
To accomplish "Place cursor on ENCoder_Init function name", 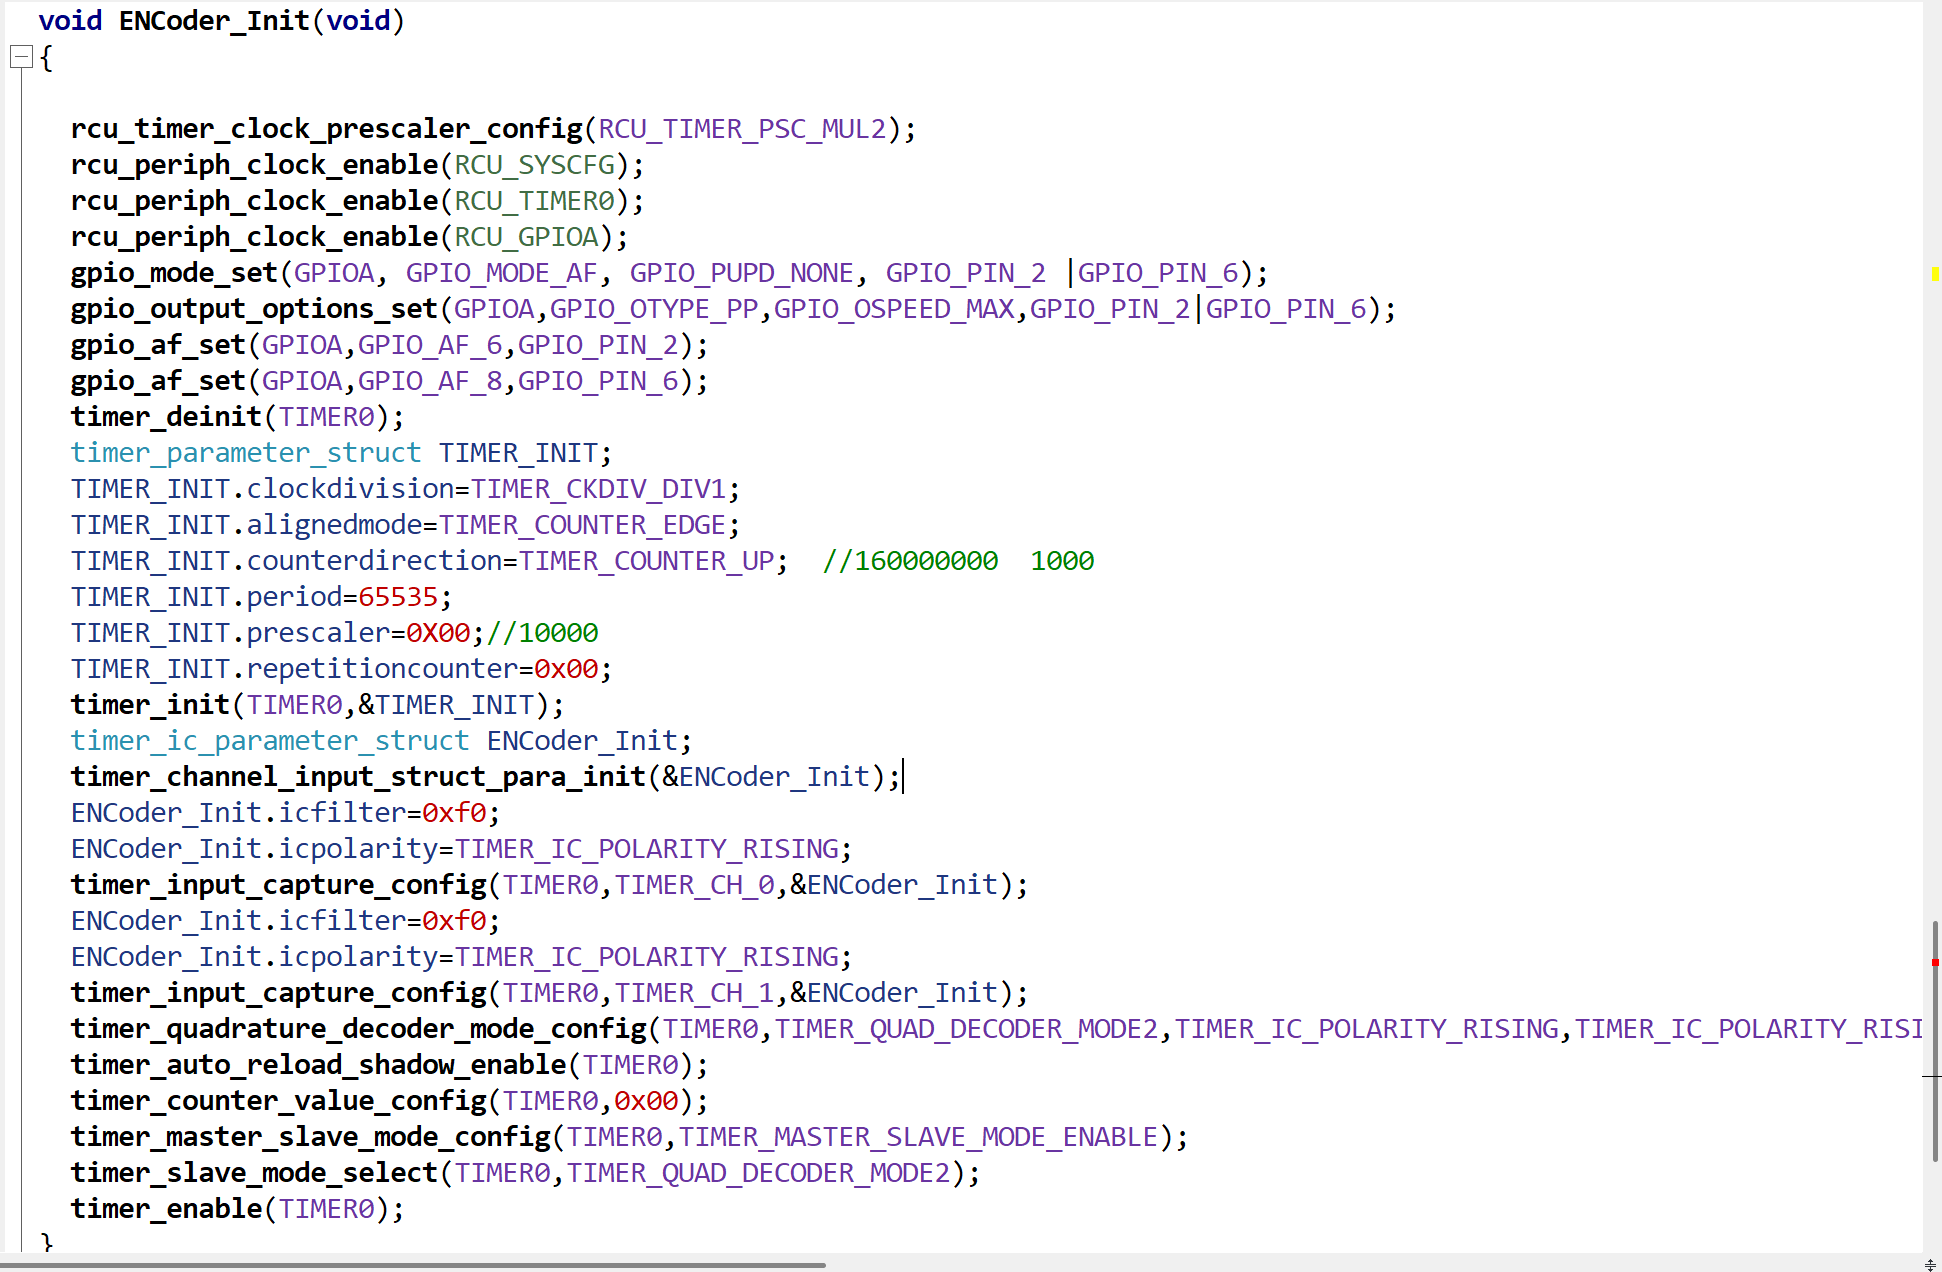I will [x=213, y=21].
